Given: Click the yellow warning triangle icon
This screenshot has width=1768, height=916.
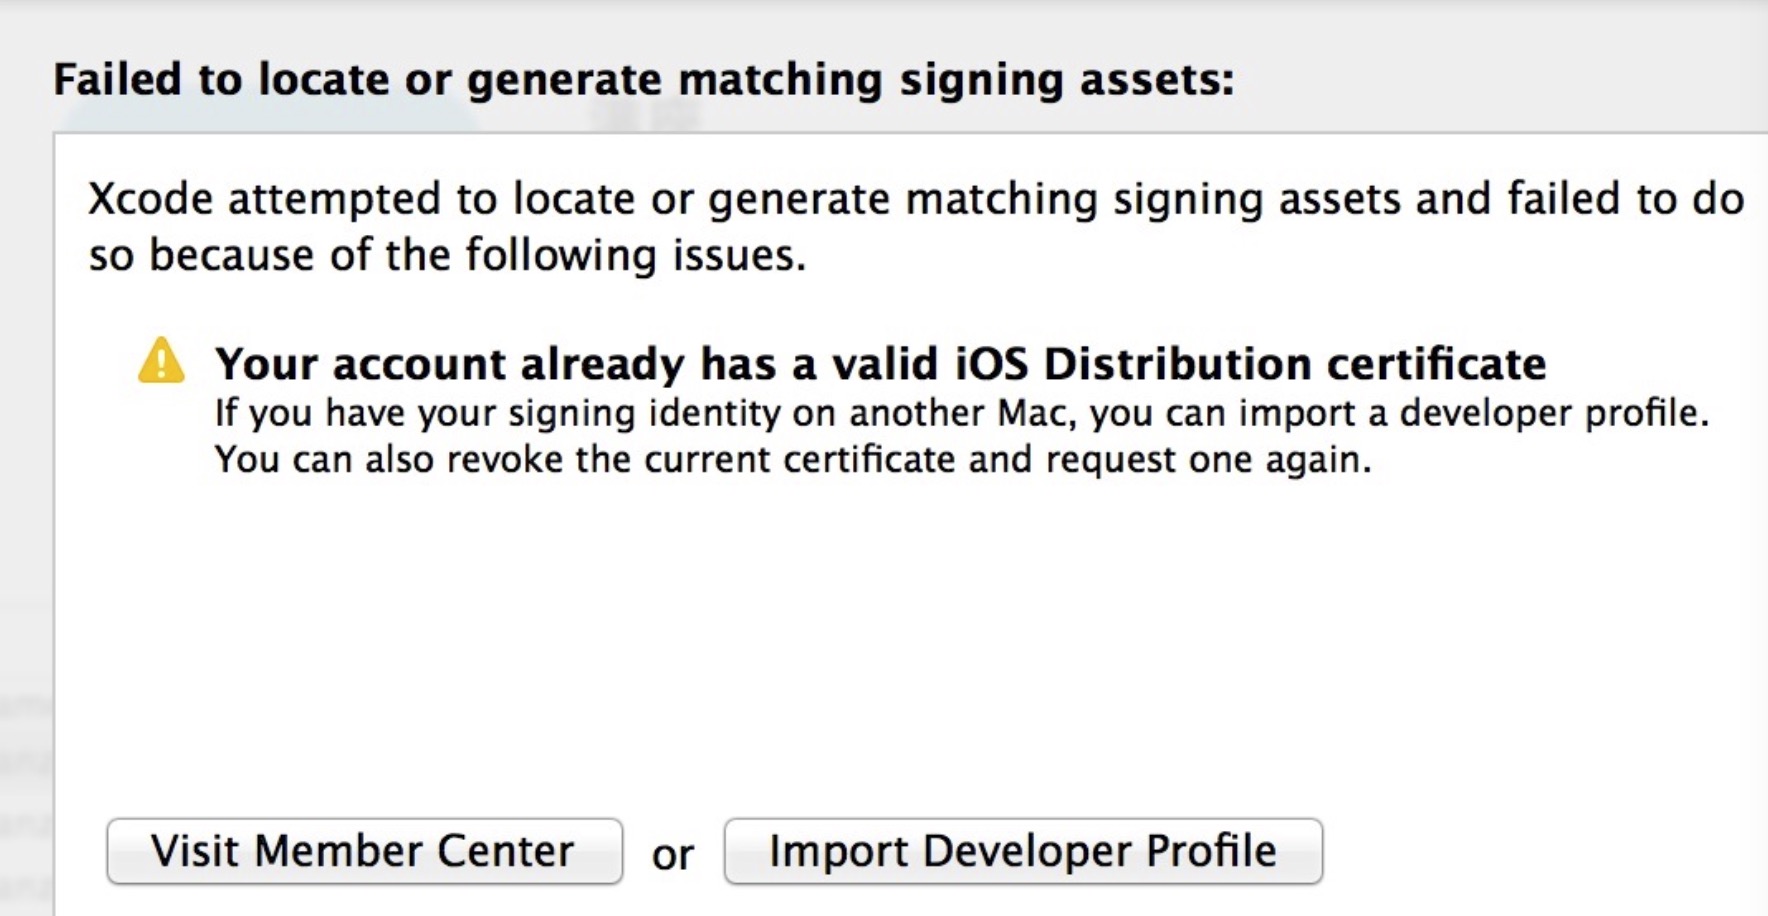Looking at the screenshot, I should point(161,361).
